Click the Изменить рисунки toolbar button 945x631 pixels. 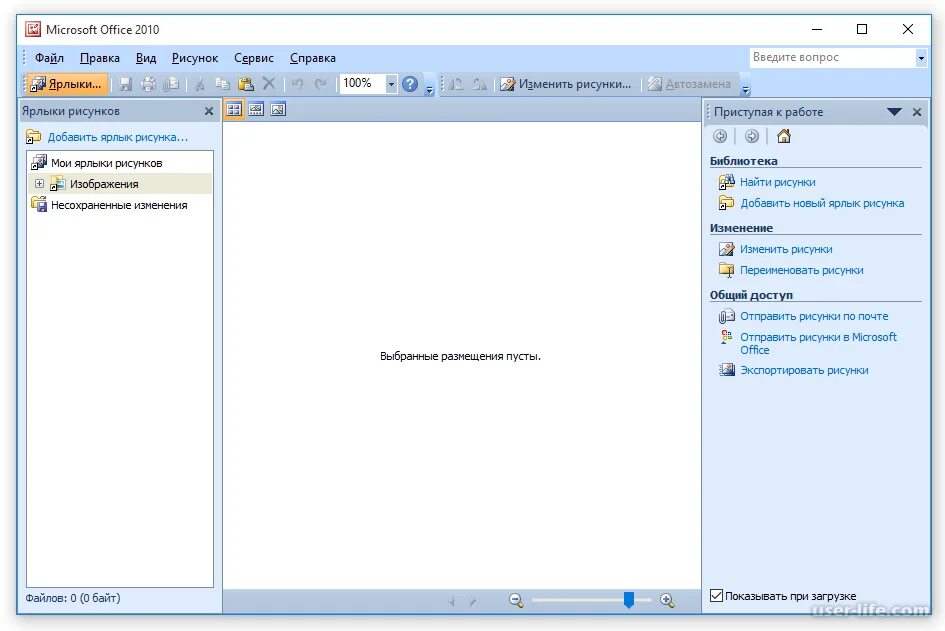[565, 84]
